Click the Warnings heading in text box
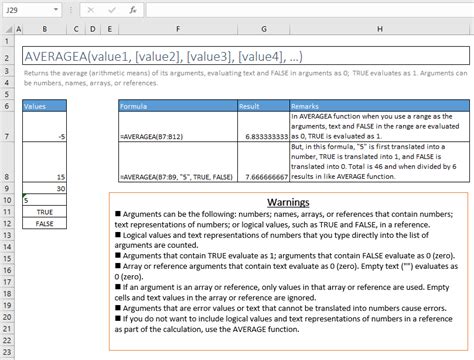 coord(288,202)
